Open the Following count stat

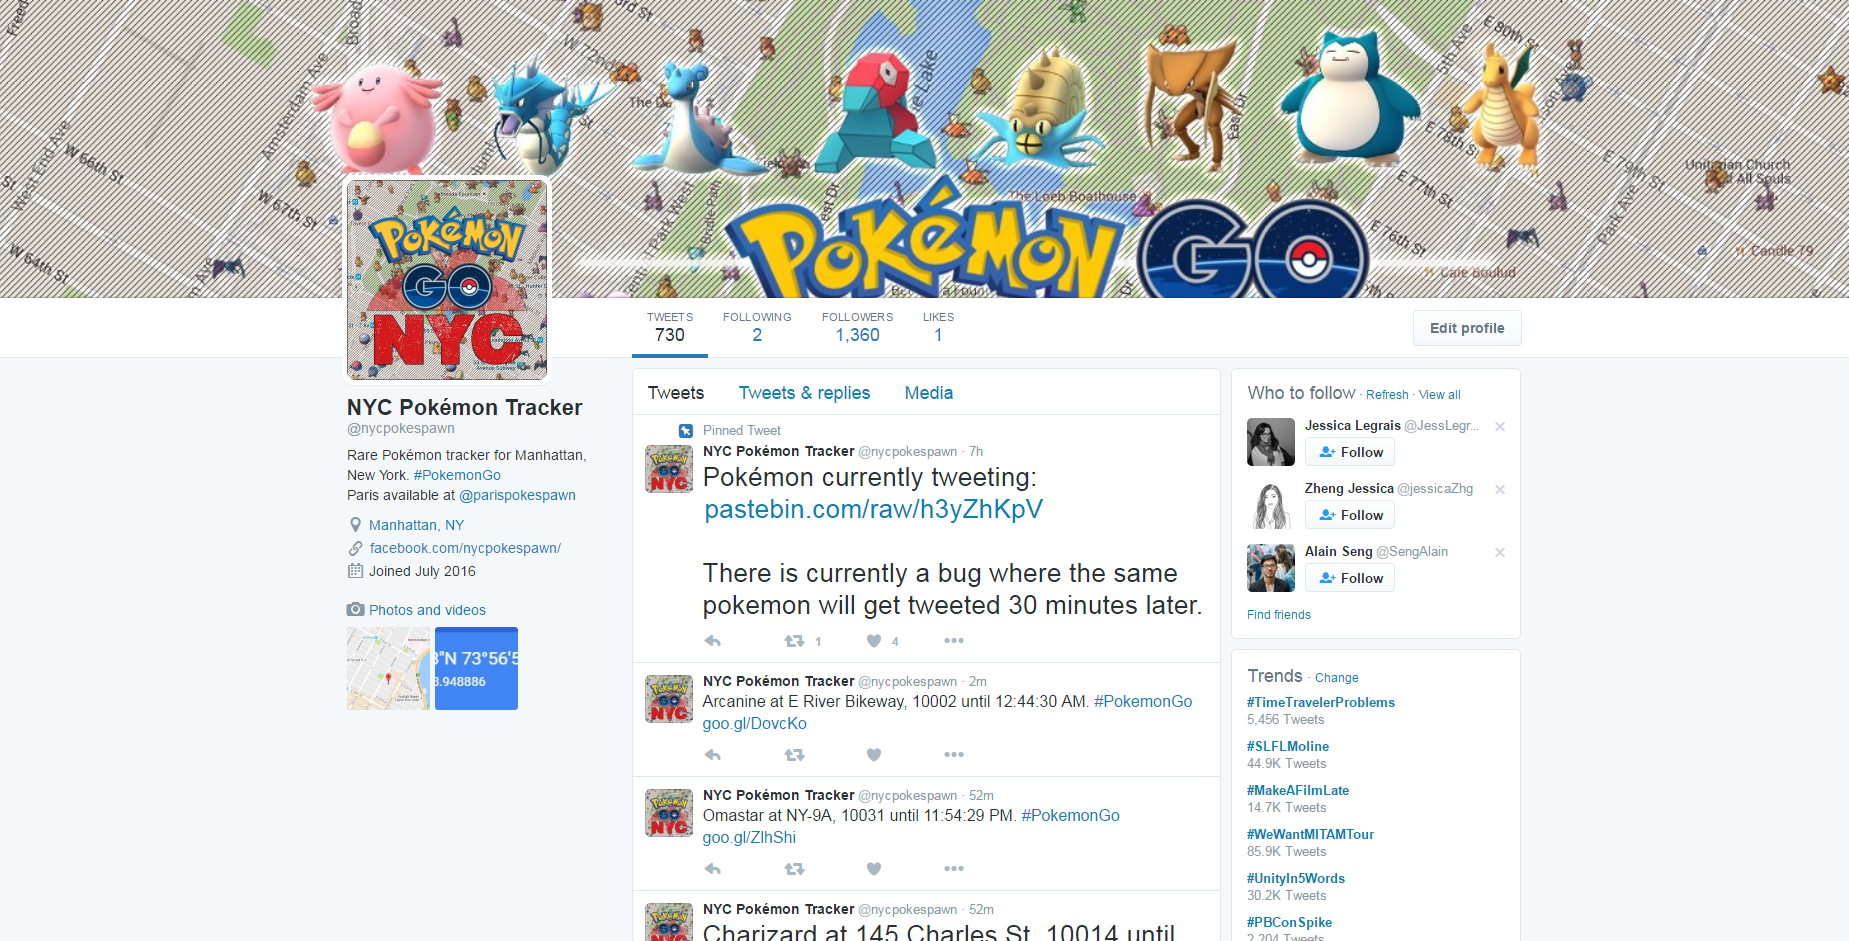coord(757,327)
